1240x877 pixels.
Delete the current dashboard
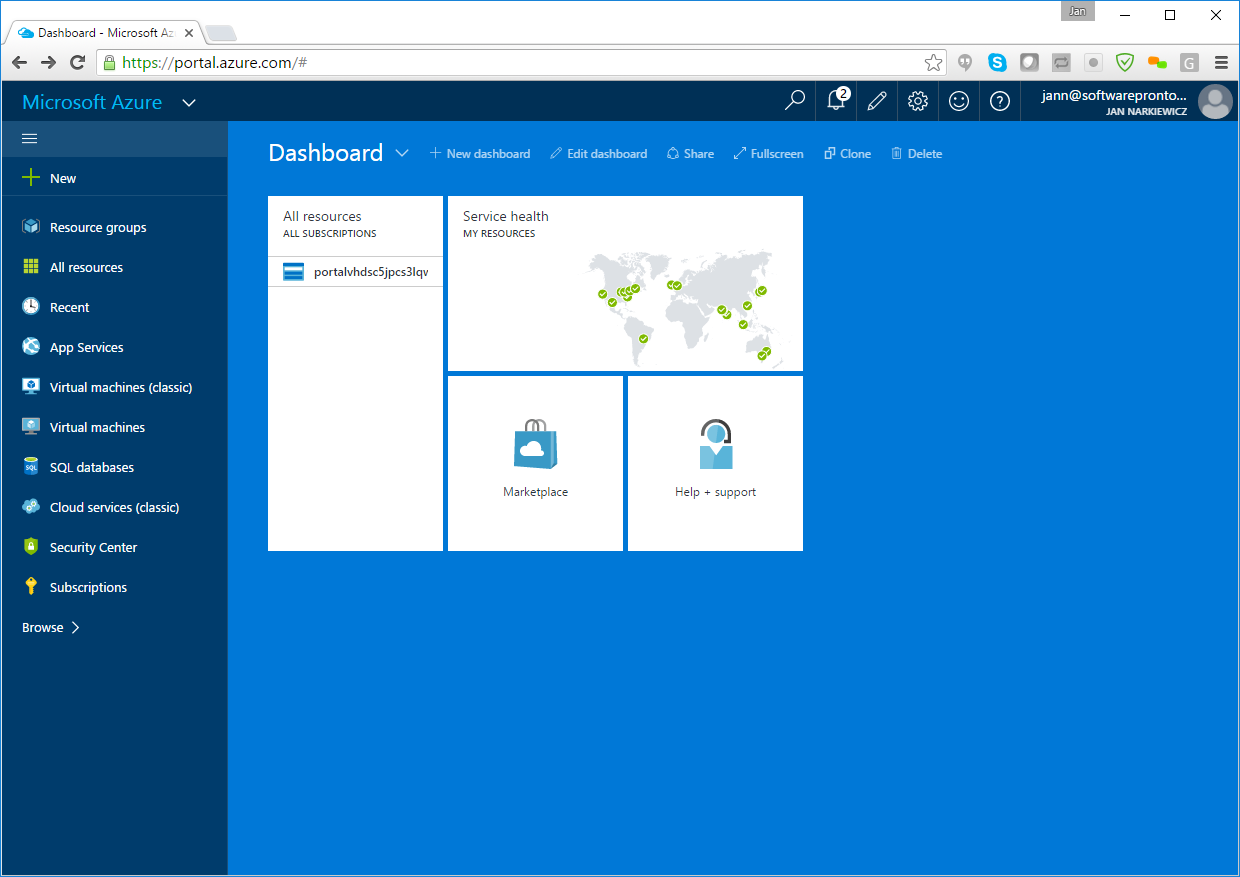coord(916,154)
